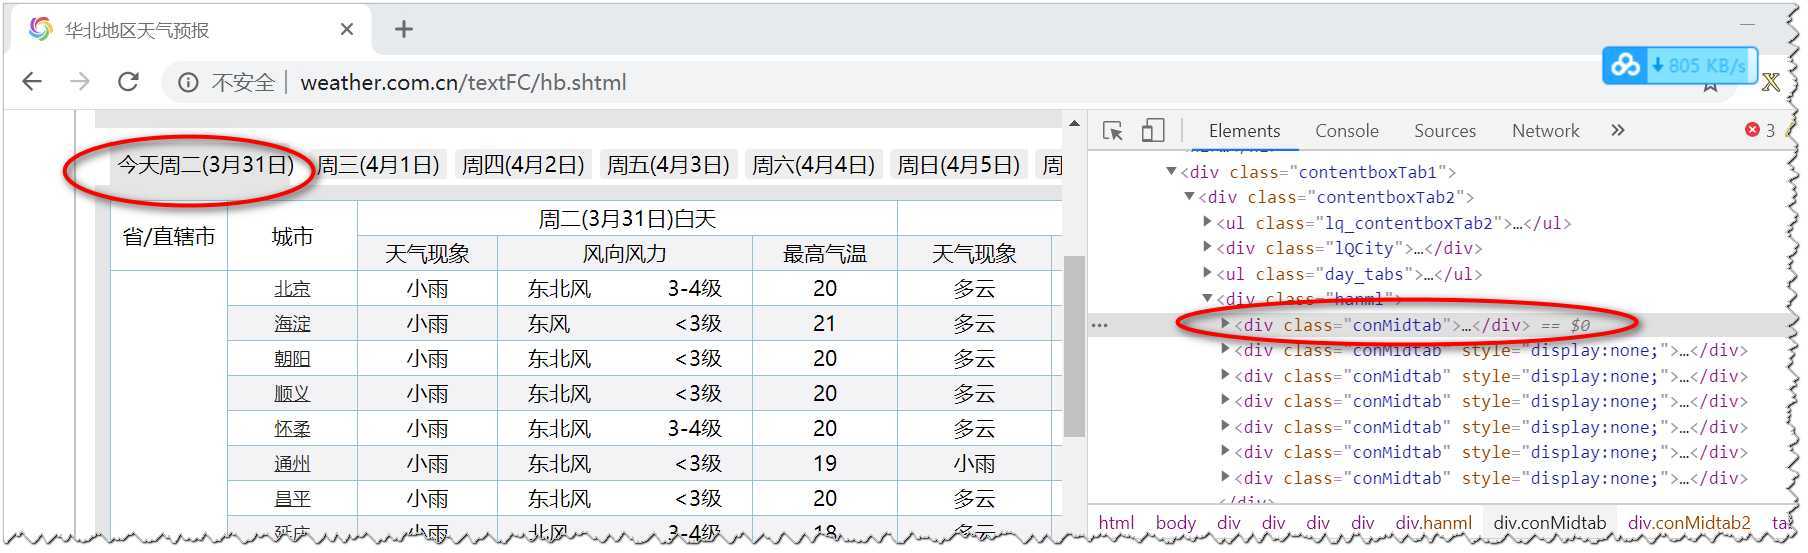Screen dimensions: 1808x553
Task: Click the 最高气温 column header
Action: [x=825, y=254]
